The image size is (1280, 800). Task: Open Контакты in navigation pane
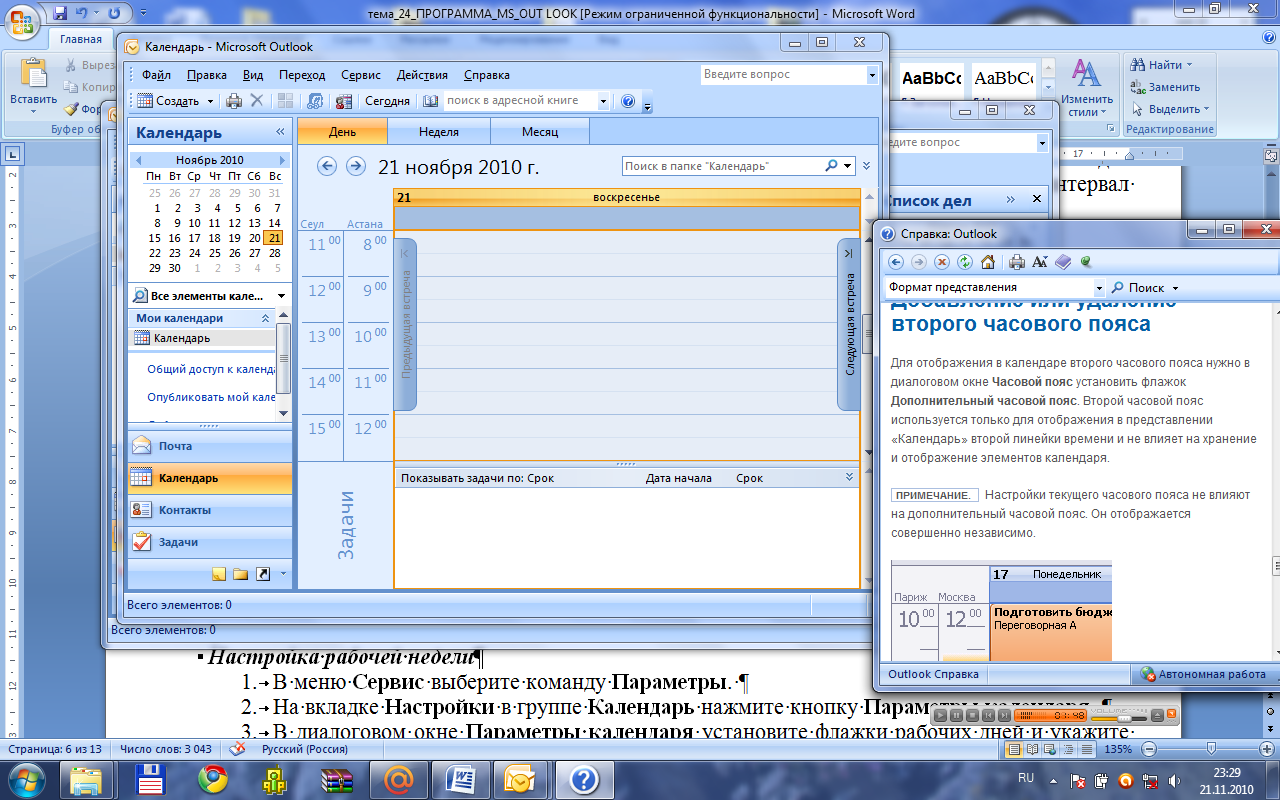click(210, 510)
